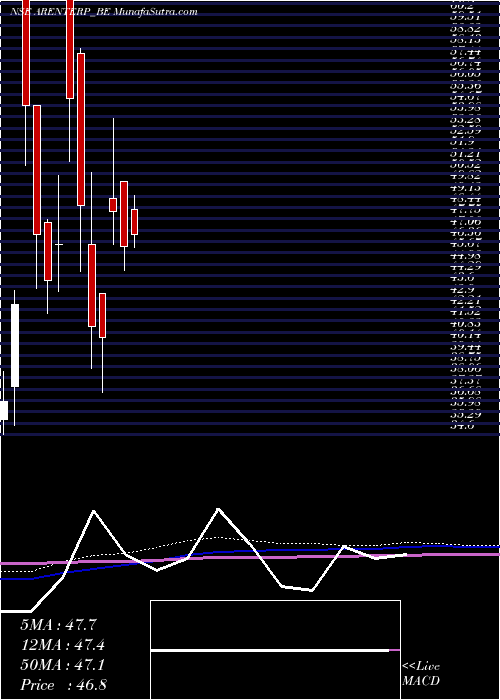The height and width of the screenshot is (700, 500).
Task: Click the 35.29 price axis label
Action: pyautogui.click(x=465, y=415)
